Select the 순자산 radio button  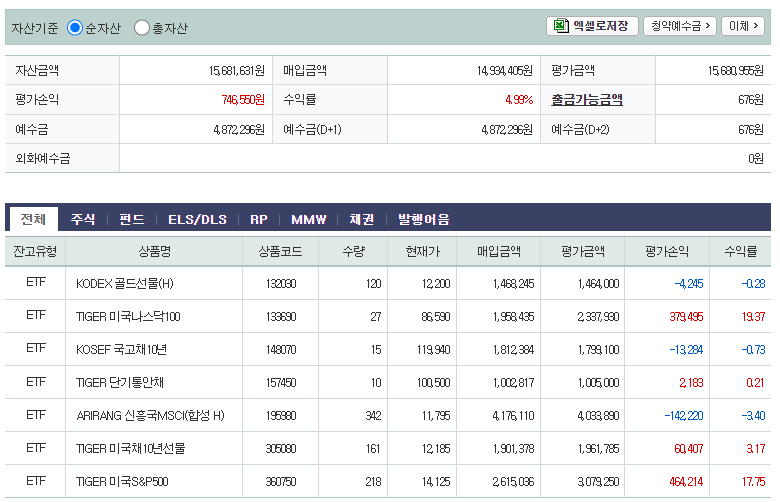coord(75,28)
